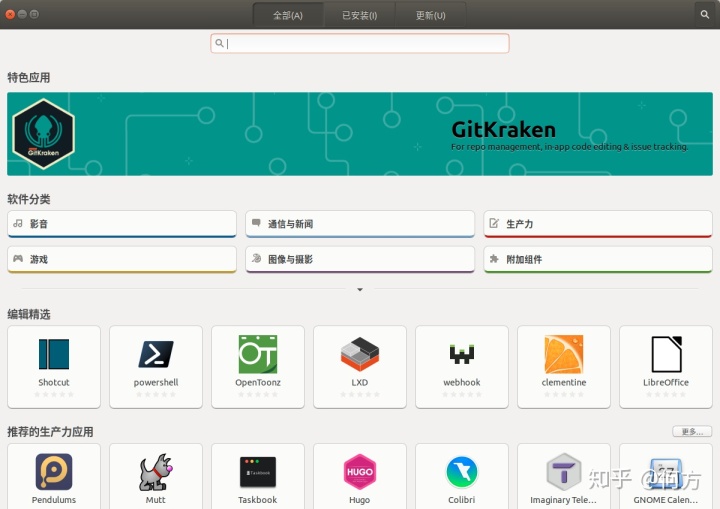Open the 影音 category
The width and height of the screenshot is (720, 509).
pos(122,224)
